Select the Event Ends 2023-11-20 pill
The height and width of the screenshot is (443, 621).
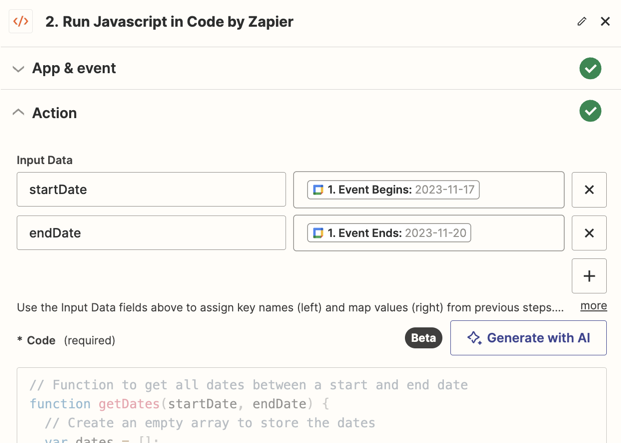click(x=389, y=233)
